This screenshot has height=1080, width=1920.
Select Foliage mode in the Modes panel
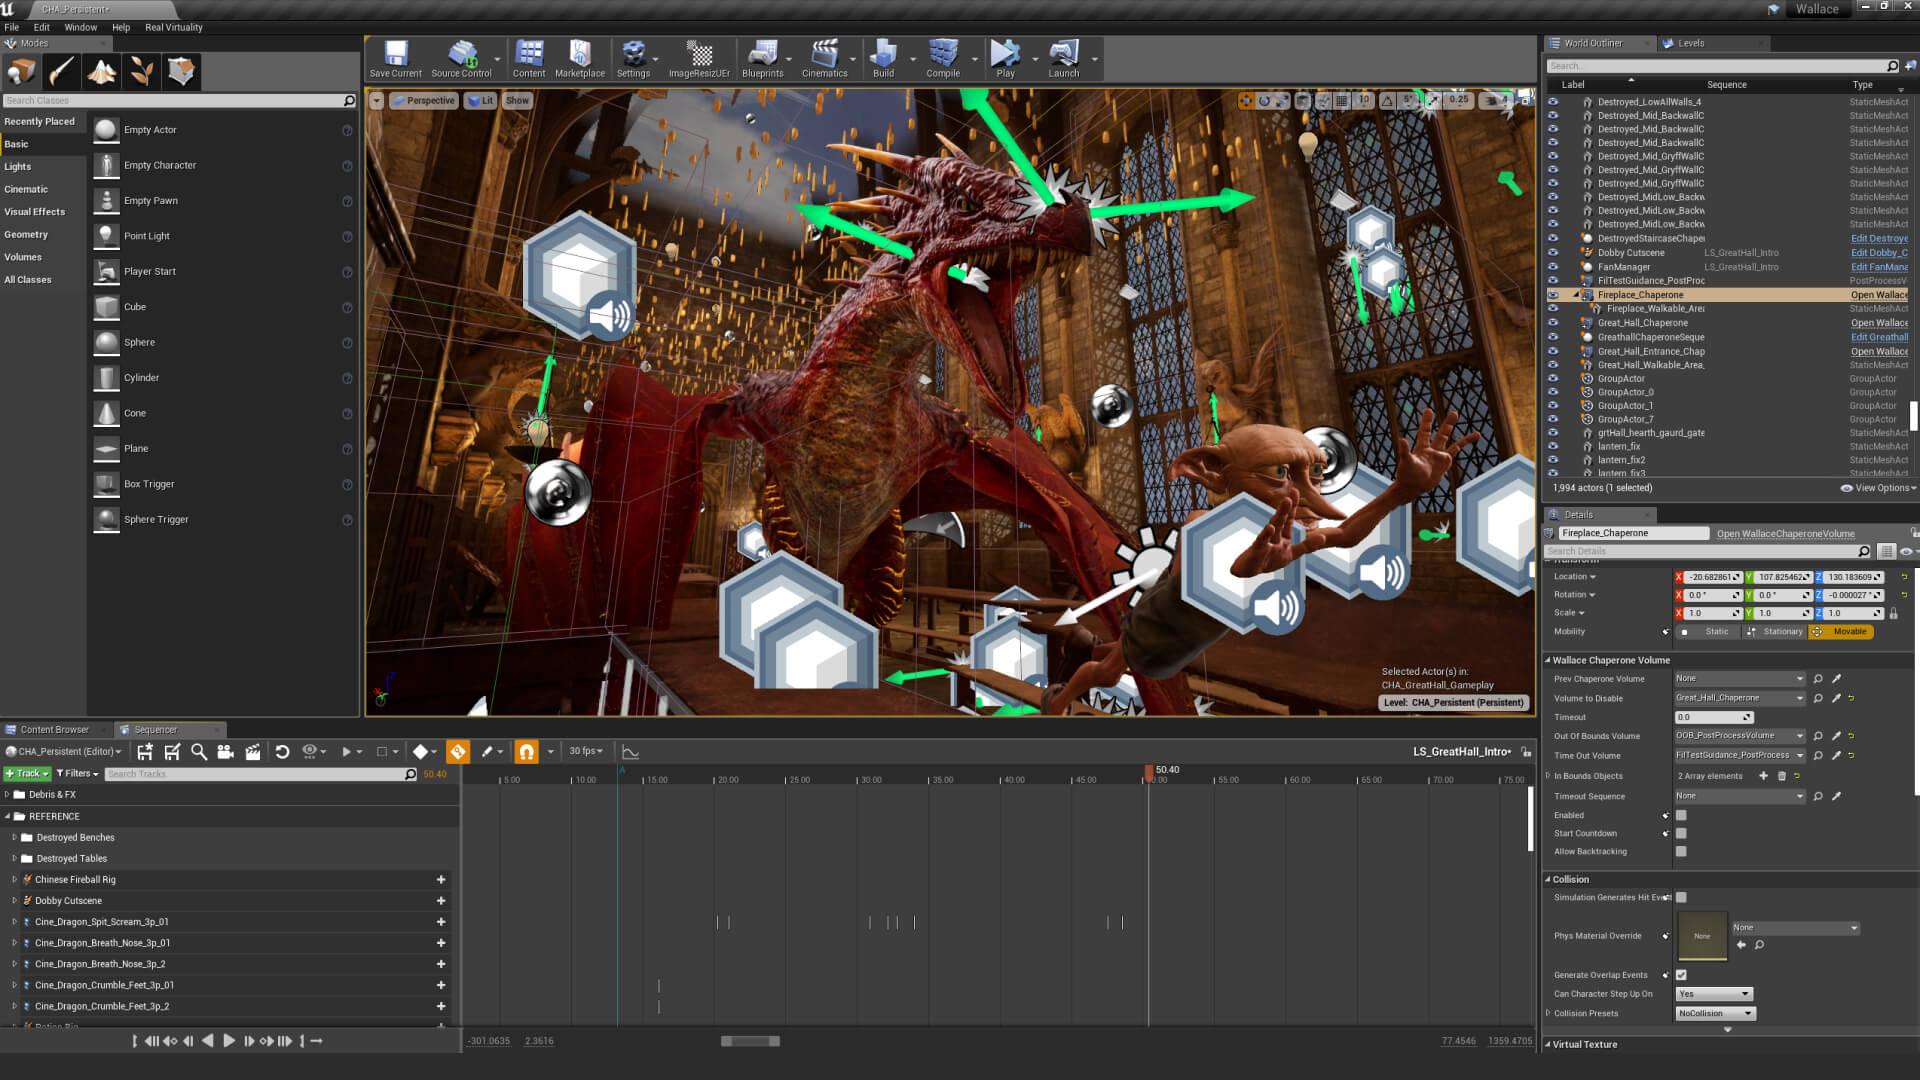pyautogui.click(x=141, y=71)
